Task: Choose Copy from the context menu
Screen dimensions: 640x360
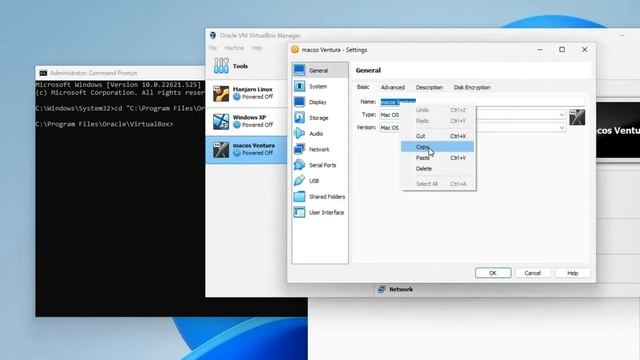Action: point(438,147)
